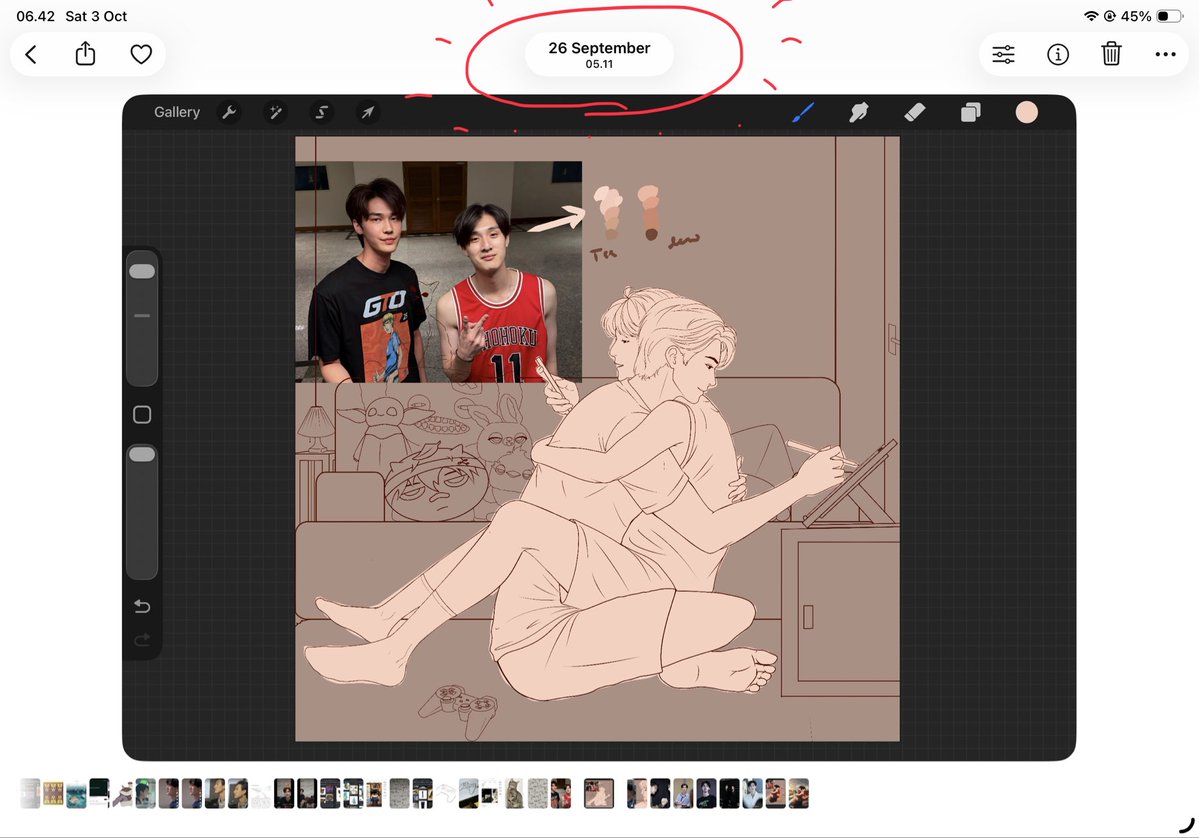Select the current drawing thumbnail in the filmstrip

click(599, 794)
